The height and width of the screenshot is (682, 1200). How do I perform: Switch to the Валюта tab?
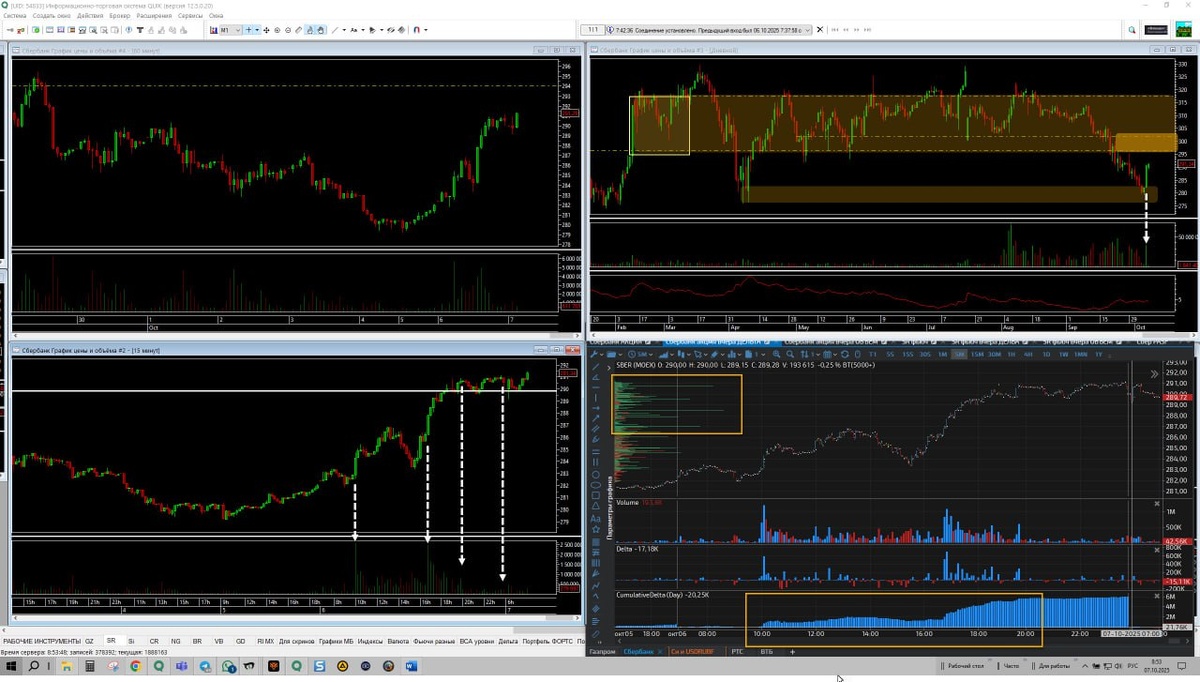(x=398, y=641)
